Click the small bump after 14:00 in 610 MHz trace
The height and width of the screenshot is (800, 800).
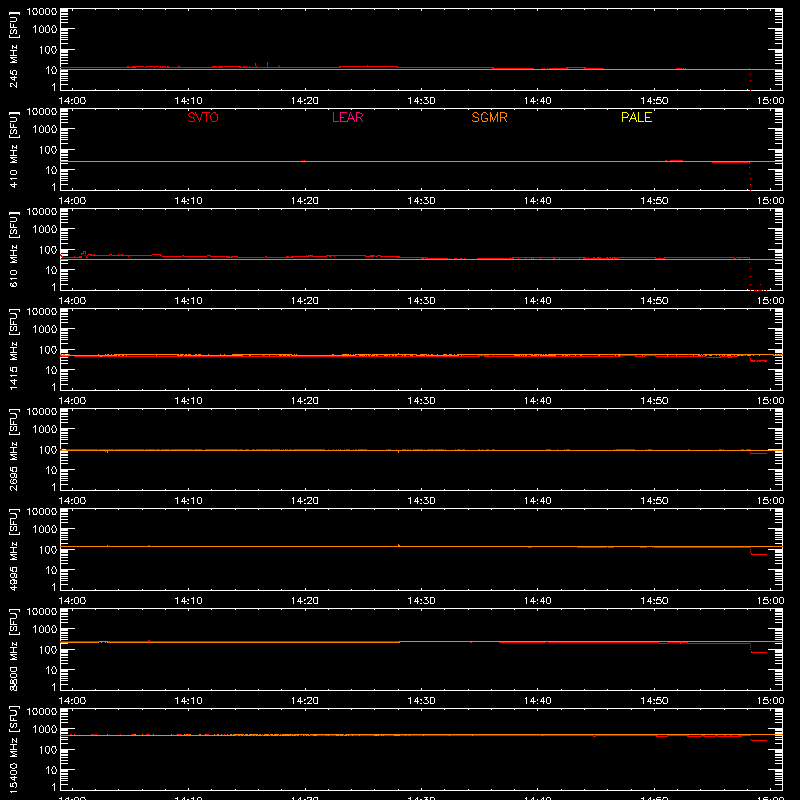point(84,253)
